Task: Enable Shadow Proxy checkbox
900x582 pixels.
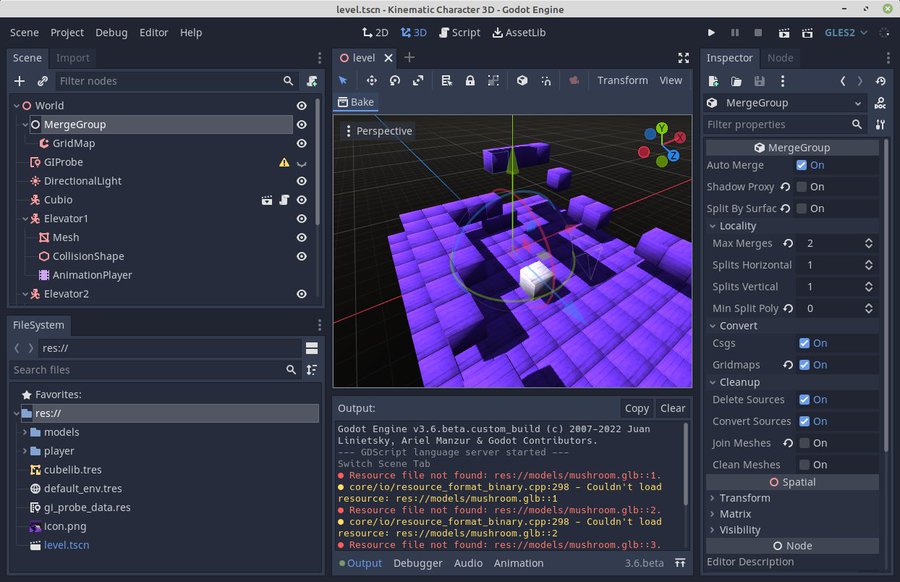Action: [801, 187]
